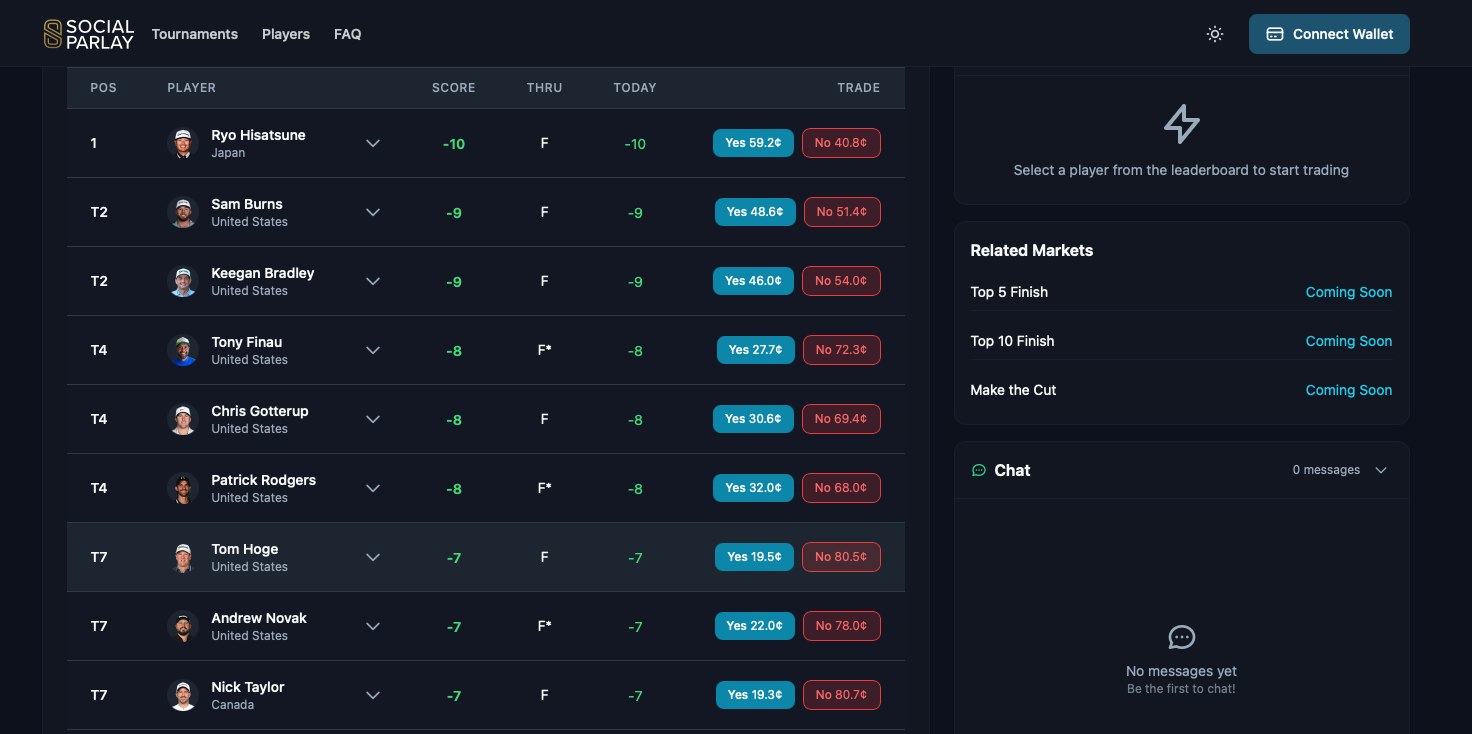Click Tony Finau's player avatar
Screen dimensions: 1472x734
click(183, 350)
